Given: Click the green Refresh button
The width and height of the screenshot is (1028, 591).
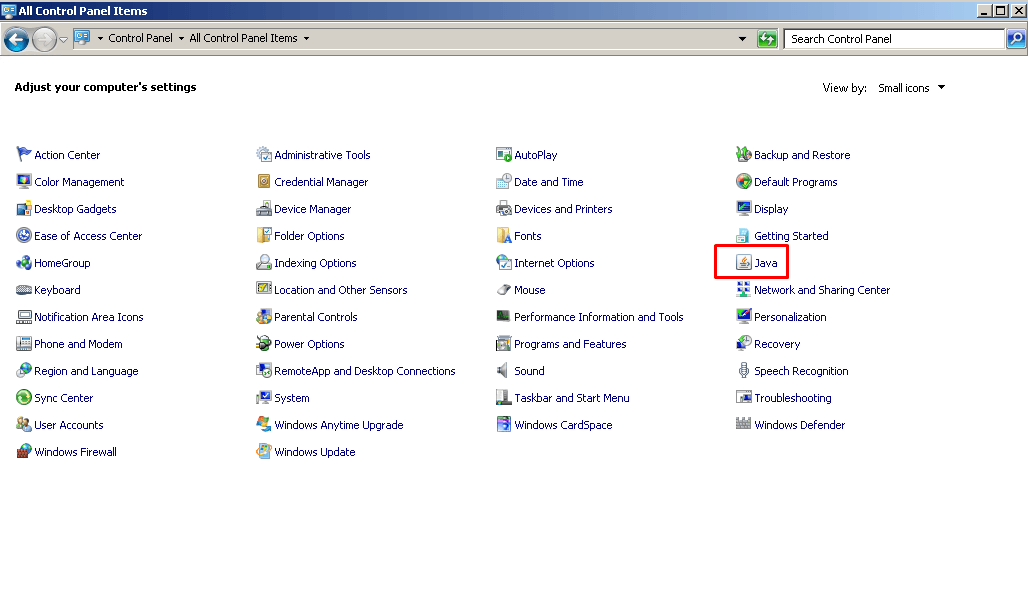Looking at the screenshot, I should [x=766, y=39].
